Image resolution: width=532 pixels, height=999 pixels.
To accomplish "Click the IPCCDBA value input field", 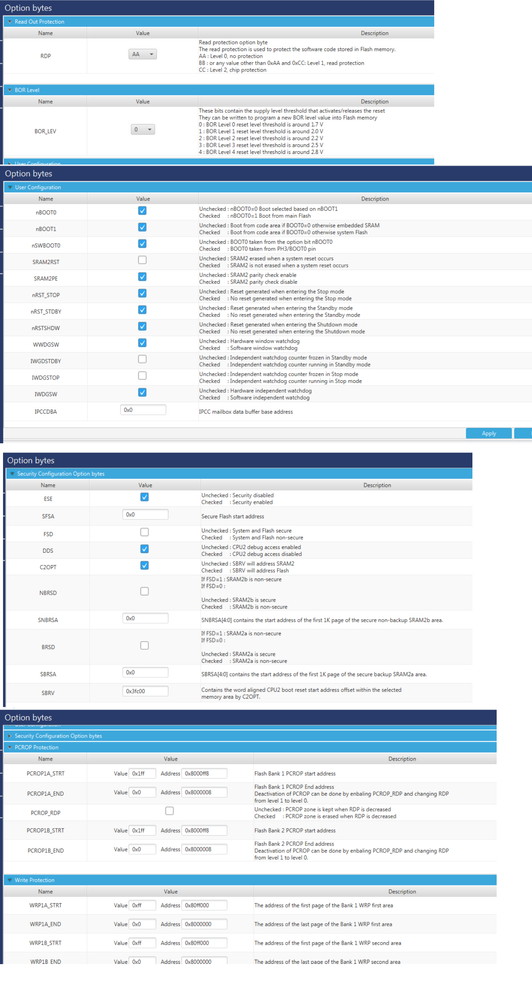I will pos(143,410).
